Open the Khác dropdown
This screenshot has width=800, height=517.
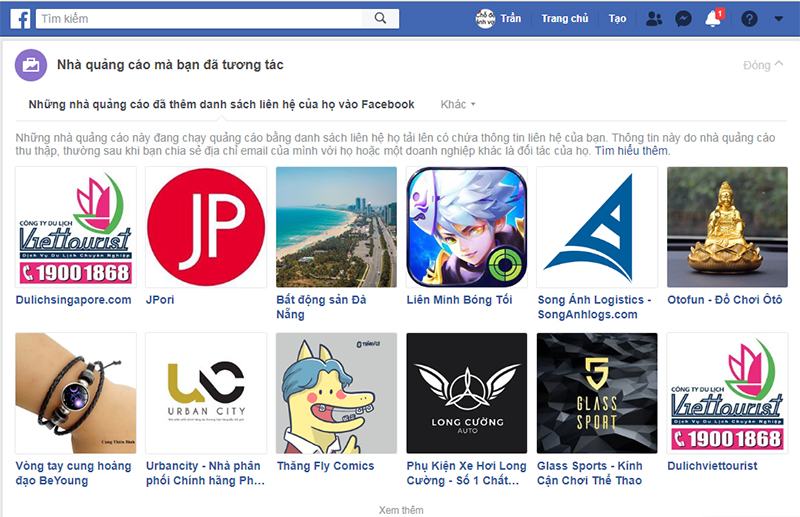[x=458, y=104]
